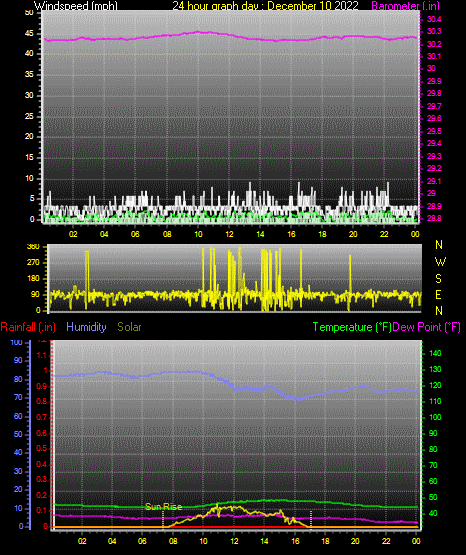Click the Temperature (°F) legend label
This screenshot has height=555, width=466.
[x=352, y=327]
